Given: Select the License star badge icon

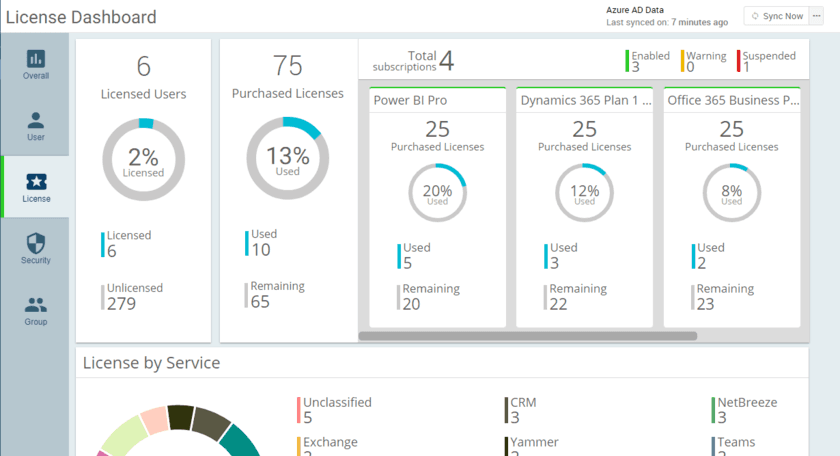Looking at the screenshot, I should pyautogui.click(x=35, y=182).
